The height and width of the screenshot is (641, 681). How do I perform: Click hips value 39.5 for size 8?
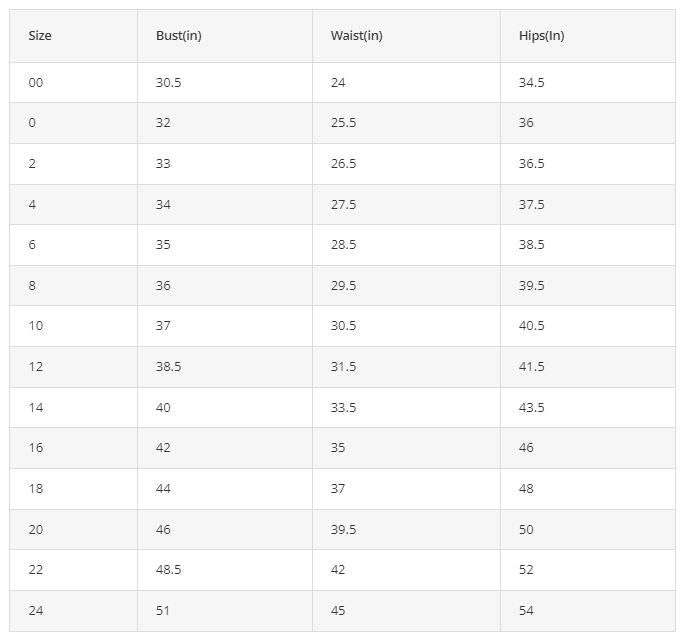[x=532, y=285]
